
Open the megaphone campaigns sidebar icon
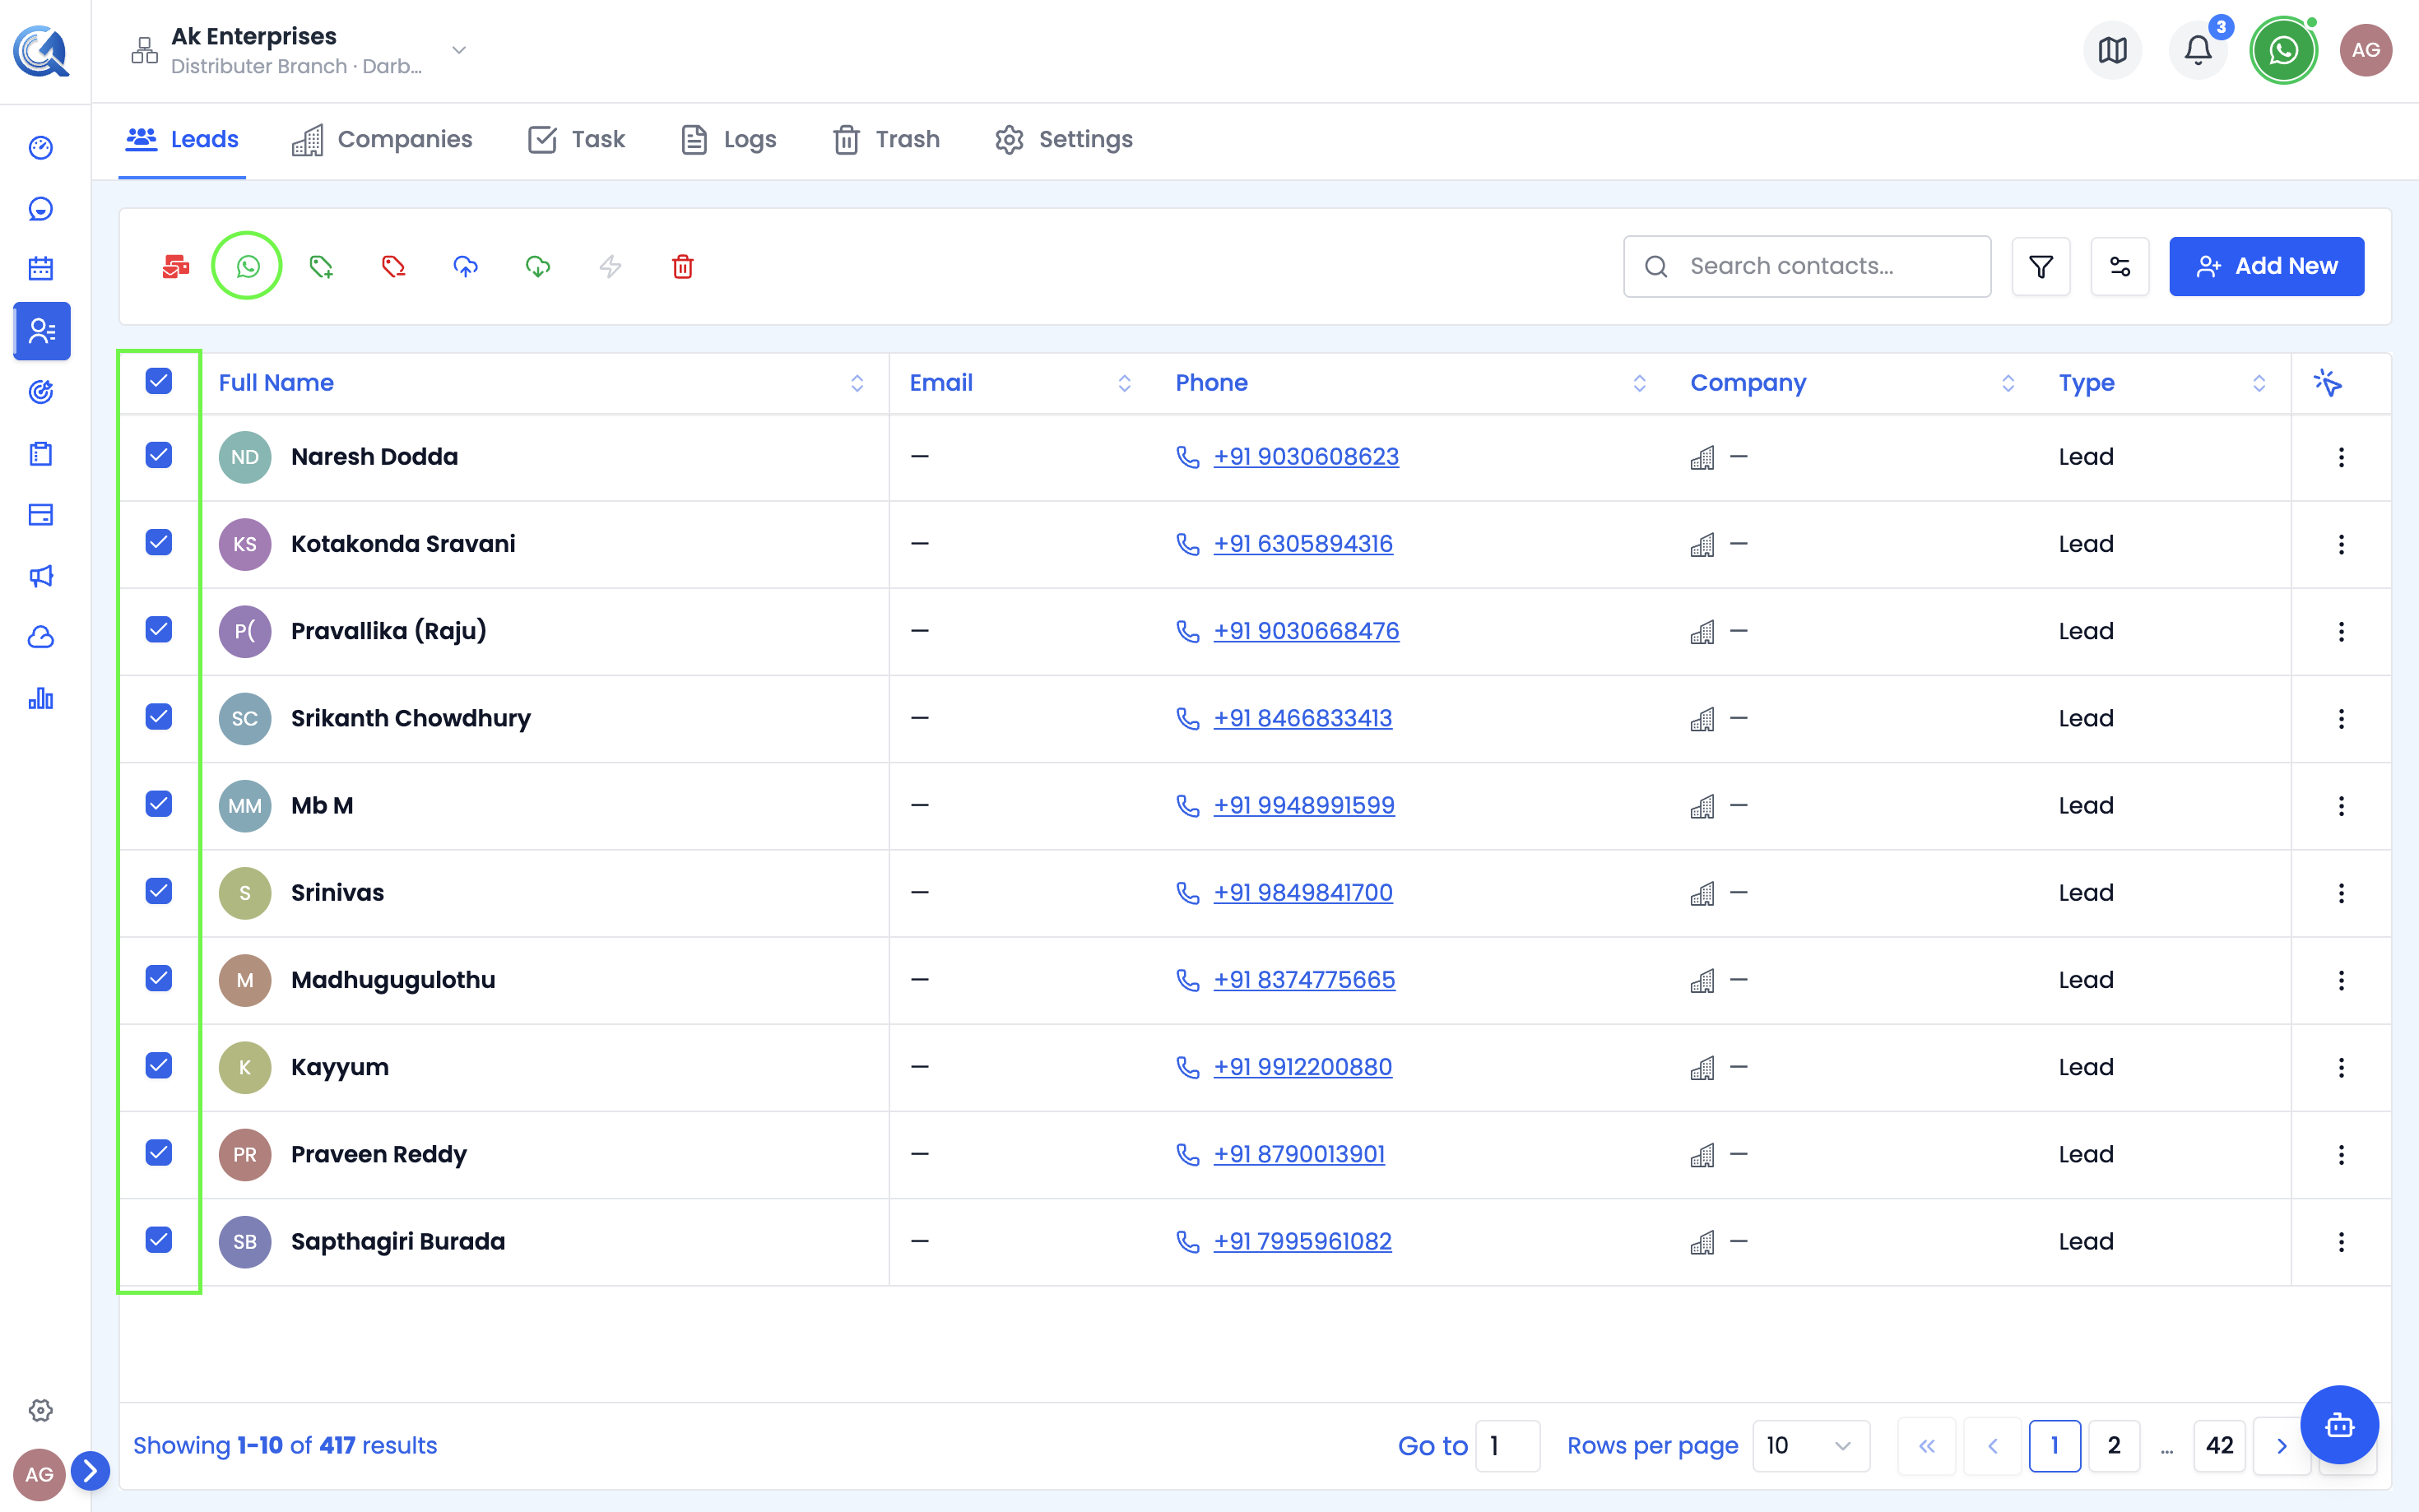41,576
